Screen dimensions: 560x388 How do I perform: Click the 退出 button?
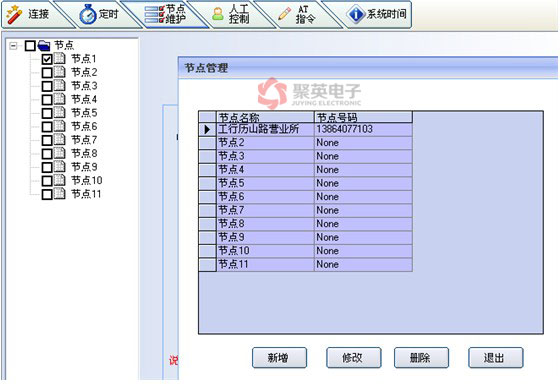(496, 358)
